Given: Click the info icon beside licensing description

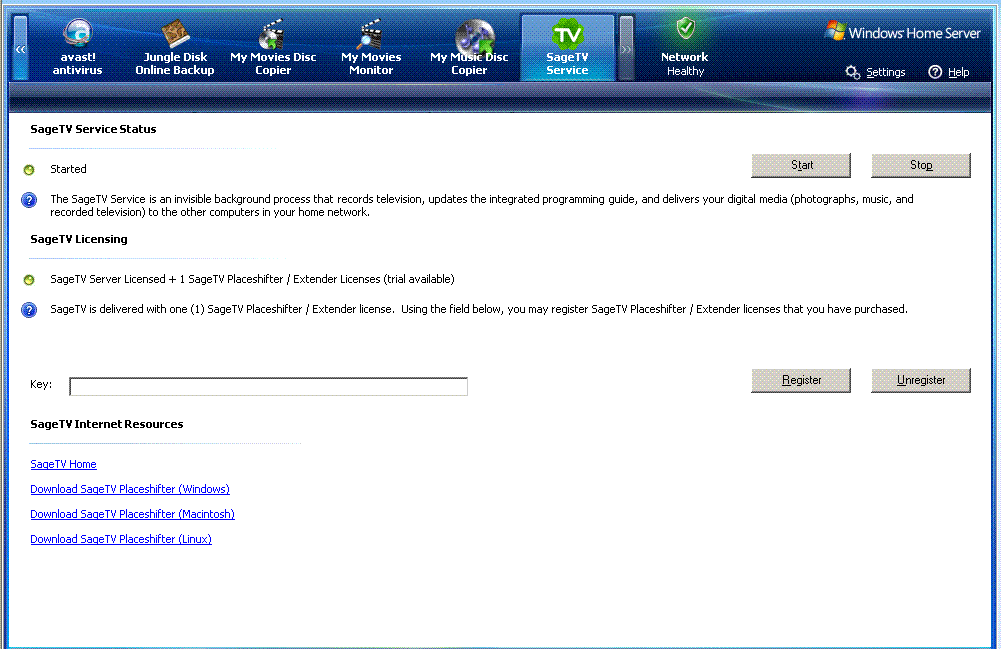Looking at the screenshot, I should [x=29, y=310].
